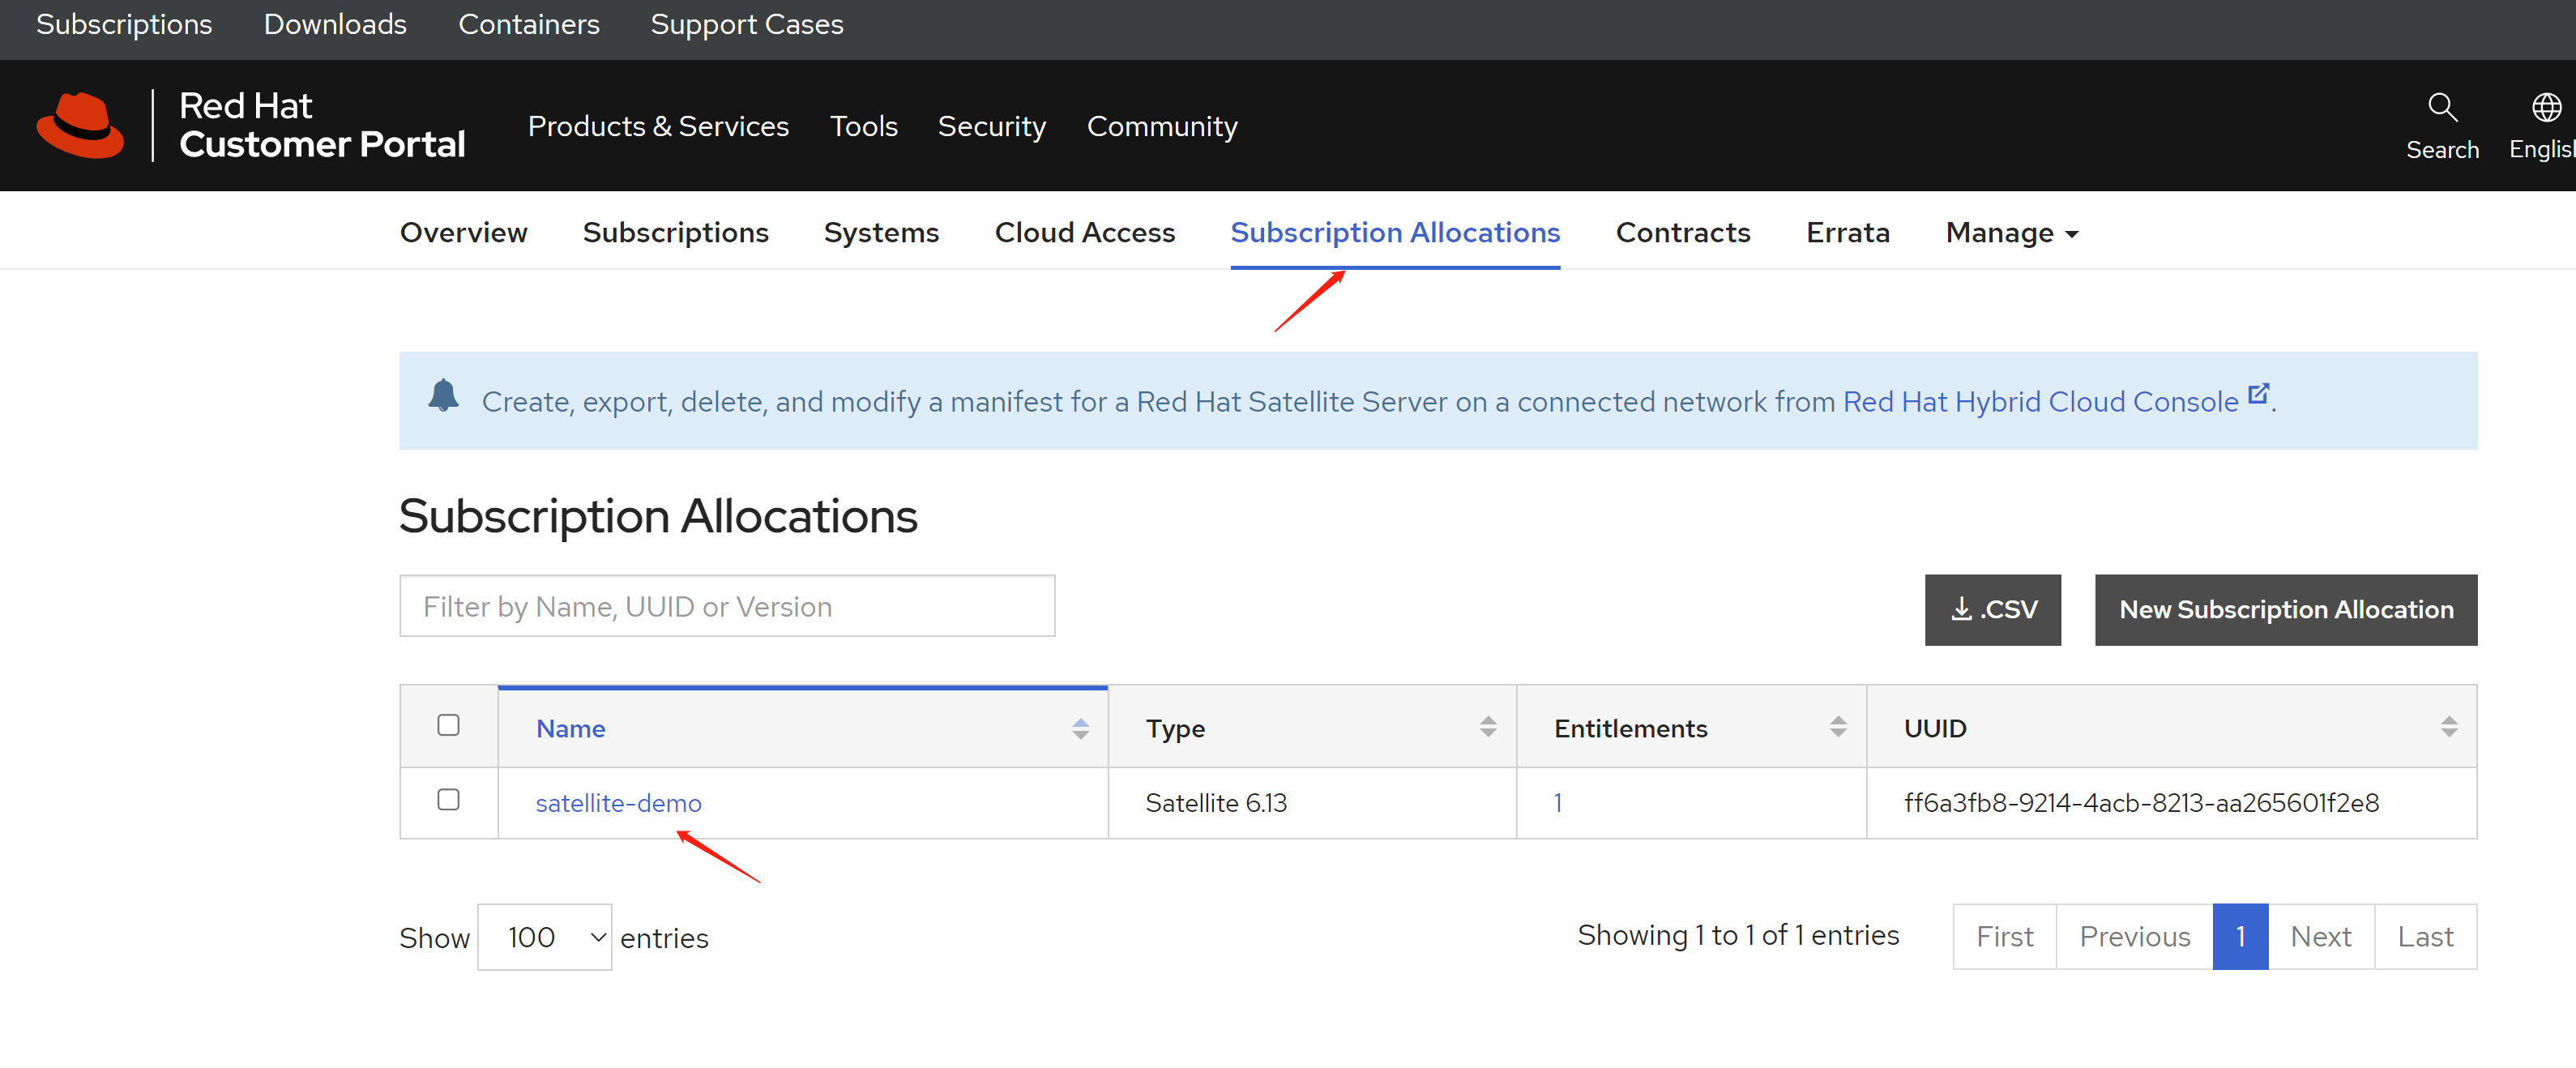Screen dimensions: 2576x1068
Task: Open the satellite-demo allocation link
Action: pyautogui.click(x=618, y=803)
